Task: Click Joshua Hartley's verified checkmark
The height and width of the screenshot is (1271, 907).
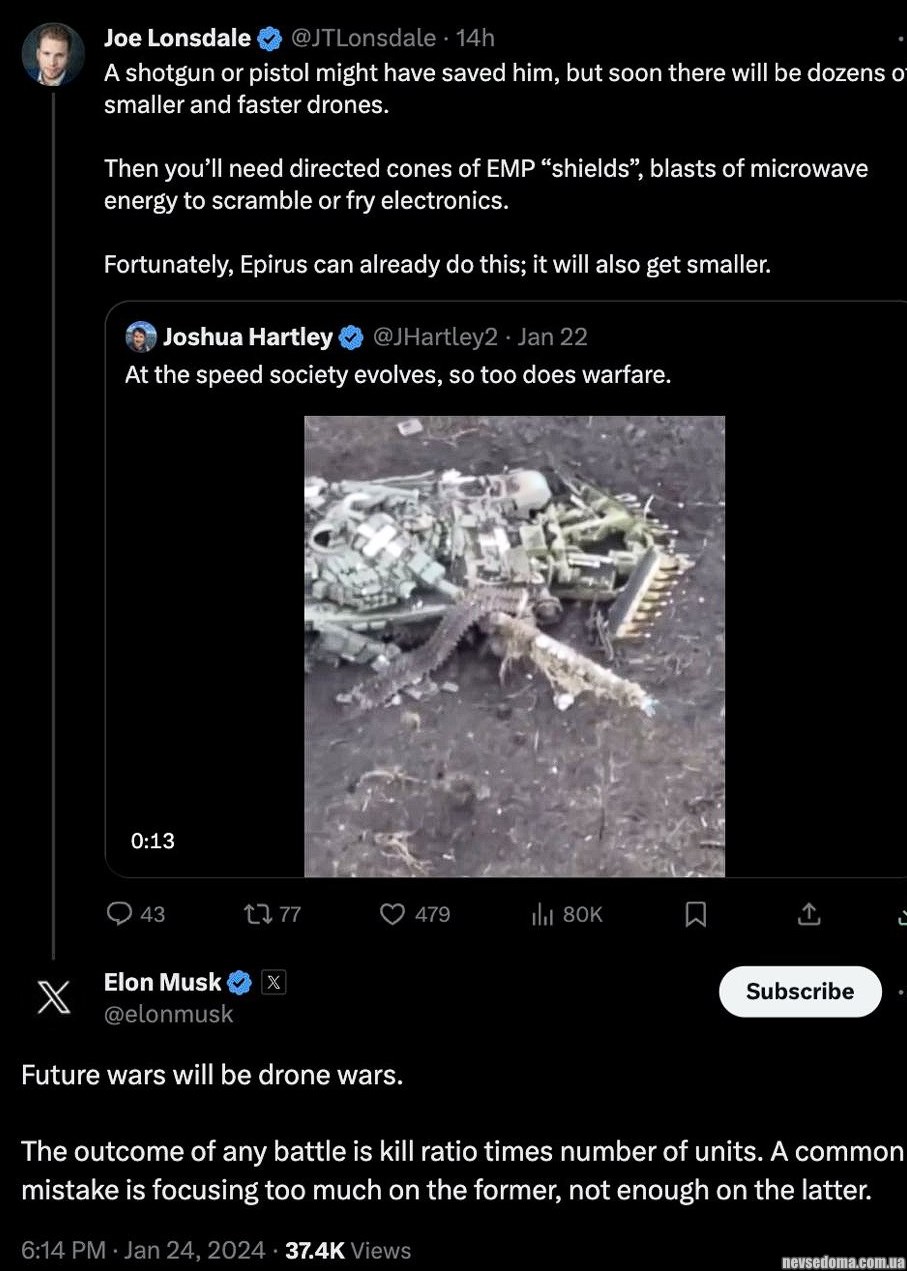Action: (351, 338)
